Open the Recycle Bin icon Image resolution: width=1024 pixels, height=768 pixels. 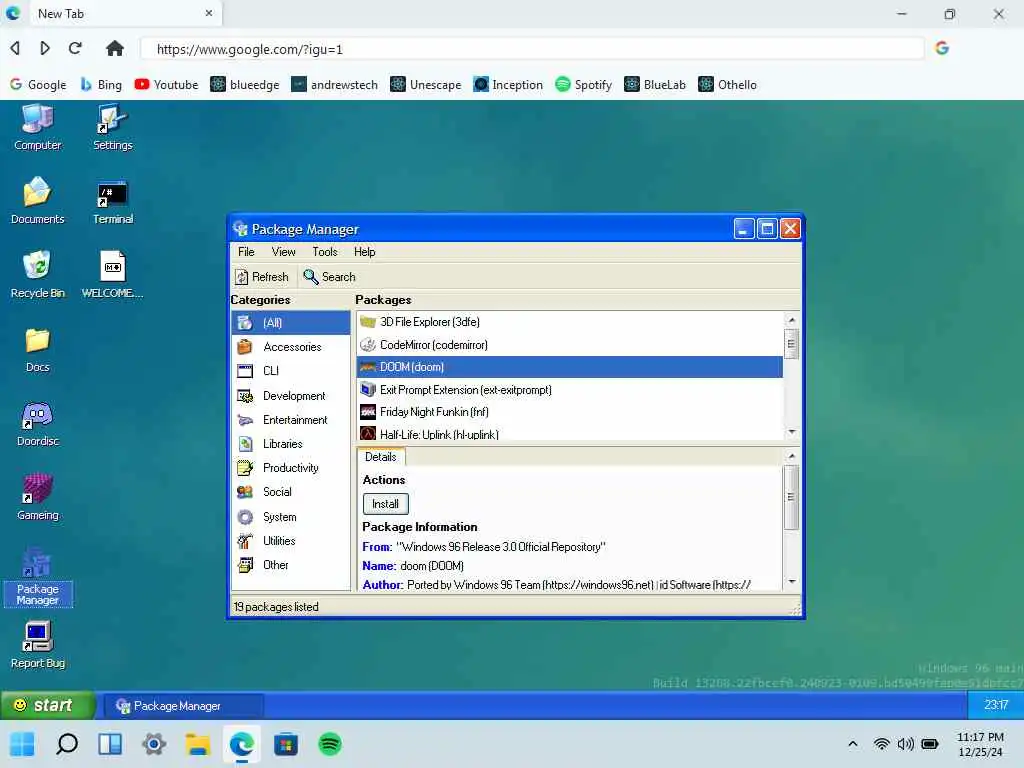[37, 275]
